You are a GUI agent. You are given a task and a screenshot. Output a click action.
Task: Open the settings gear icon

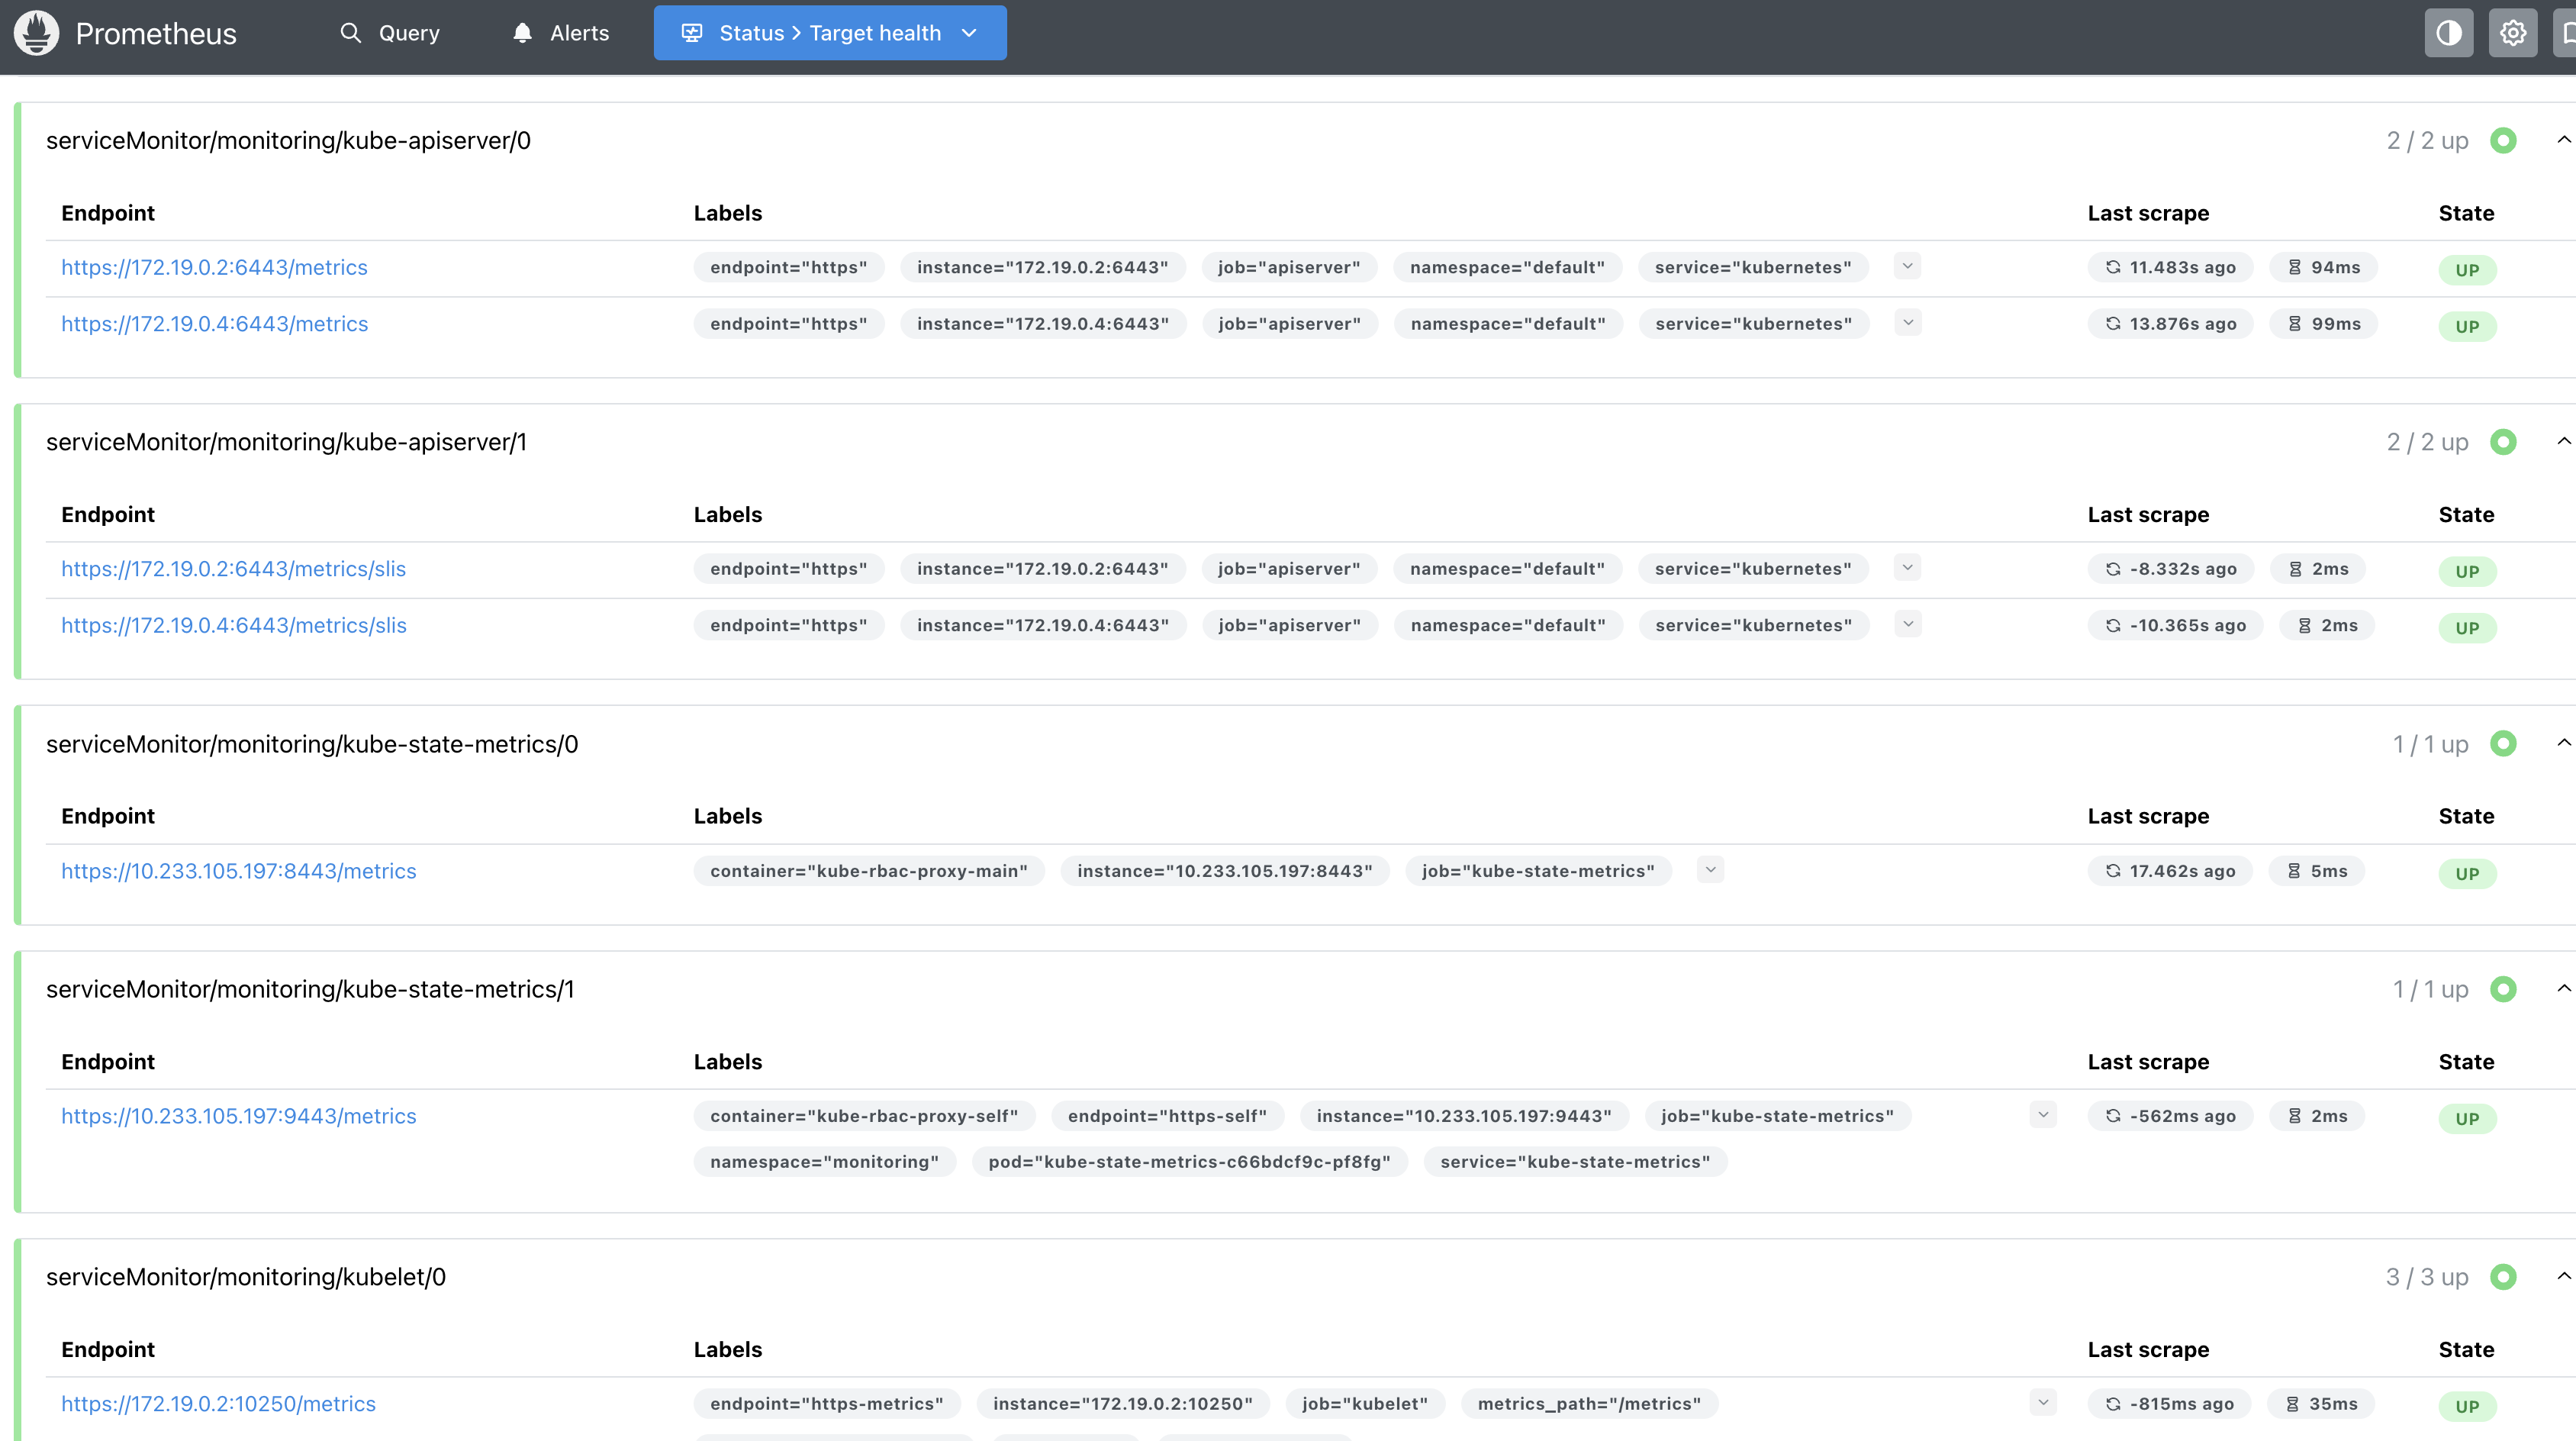2512,33
